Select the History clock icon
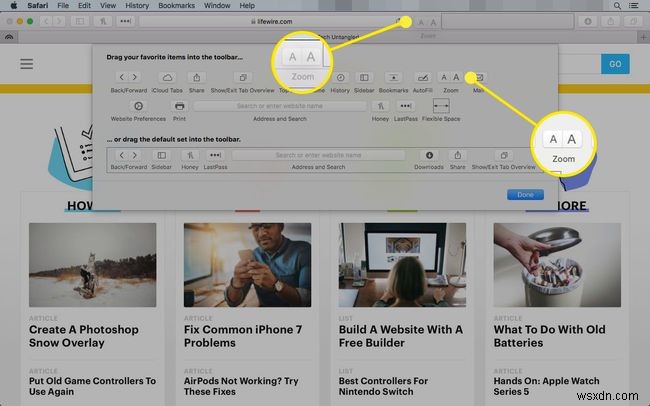650x406 pixels. coord(340,78)
